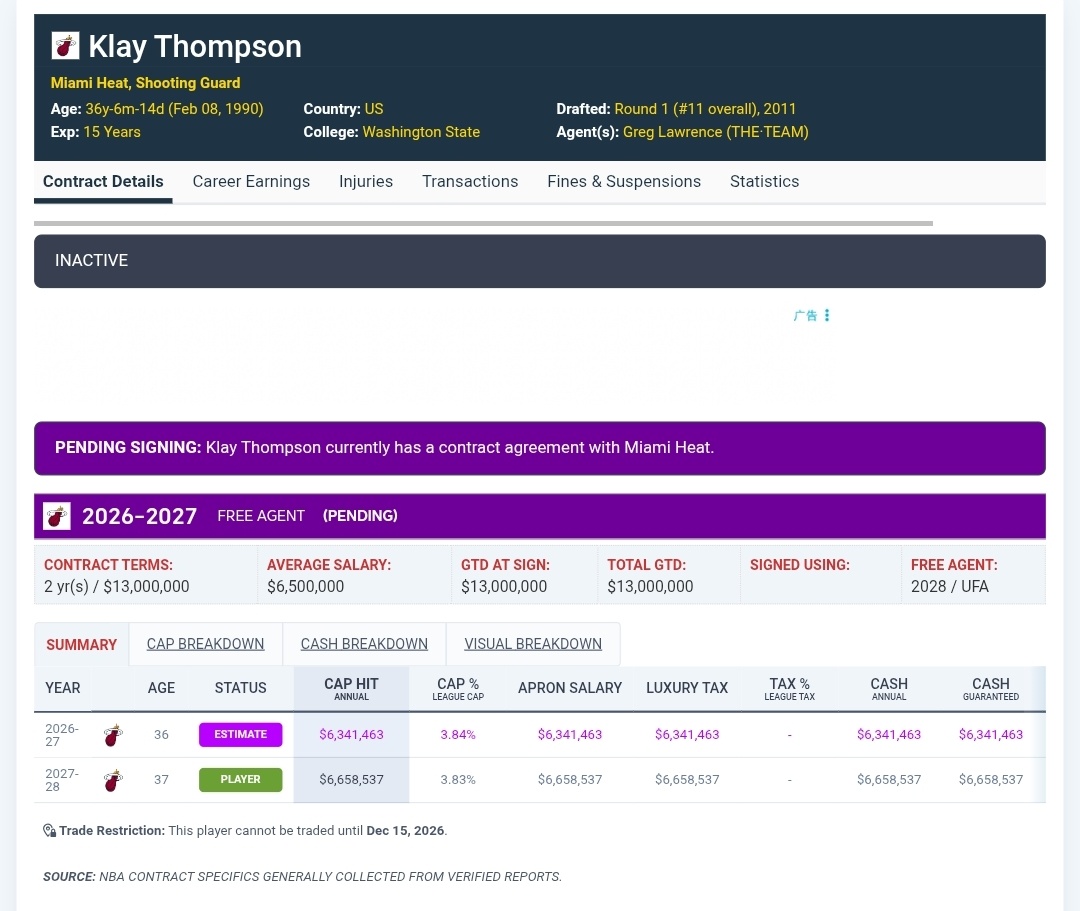Image resolution: width=1080 pixels, height=911 pixels.
Task: Switch to CASH BREAKDOWN tab
Action: pos(364,644)
